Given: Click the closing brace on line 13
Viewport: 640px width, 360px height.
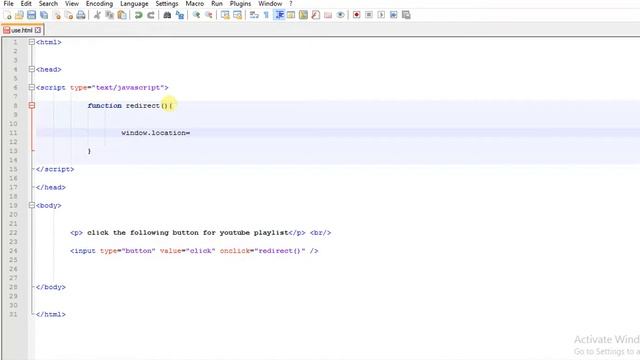Looking at the screenshot, I should 89,151.
